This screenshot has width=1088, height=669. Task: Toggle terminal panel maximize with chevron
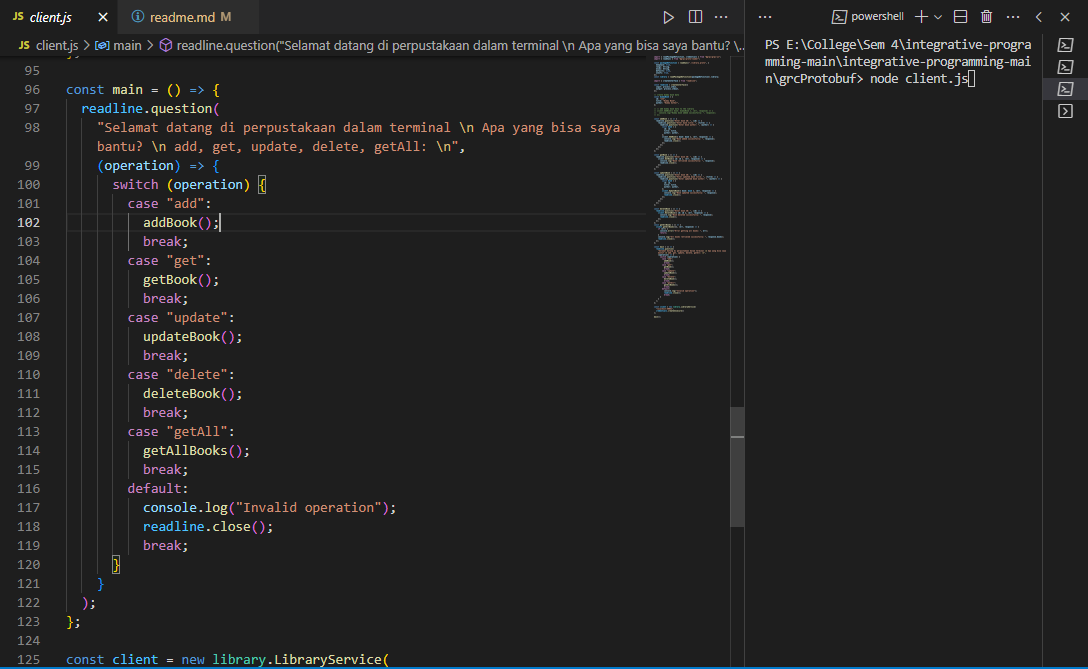1038,16
